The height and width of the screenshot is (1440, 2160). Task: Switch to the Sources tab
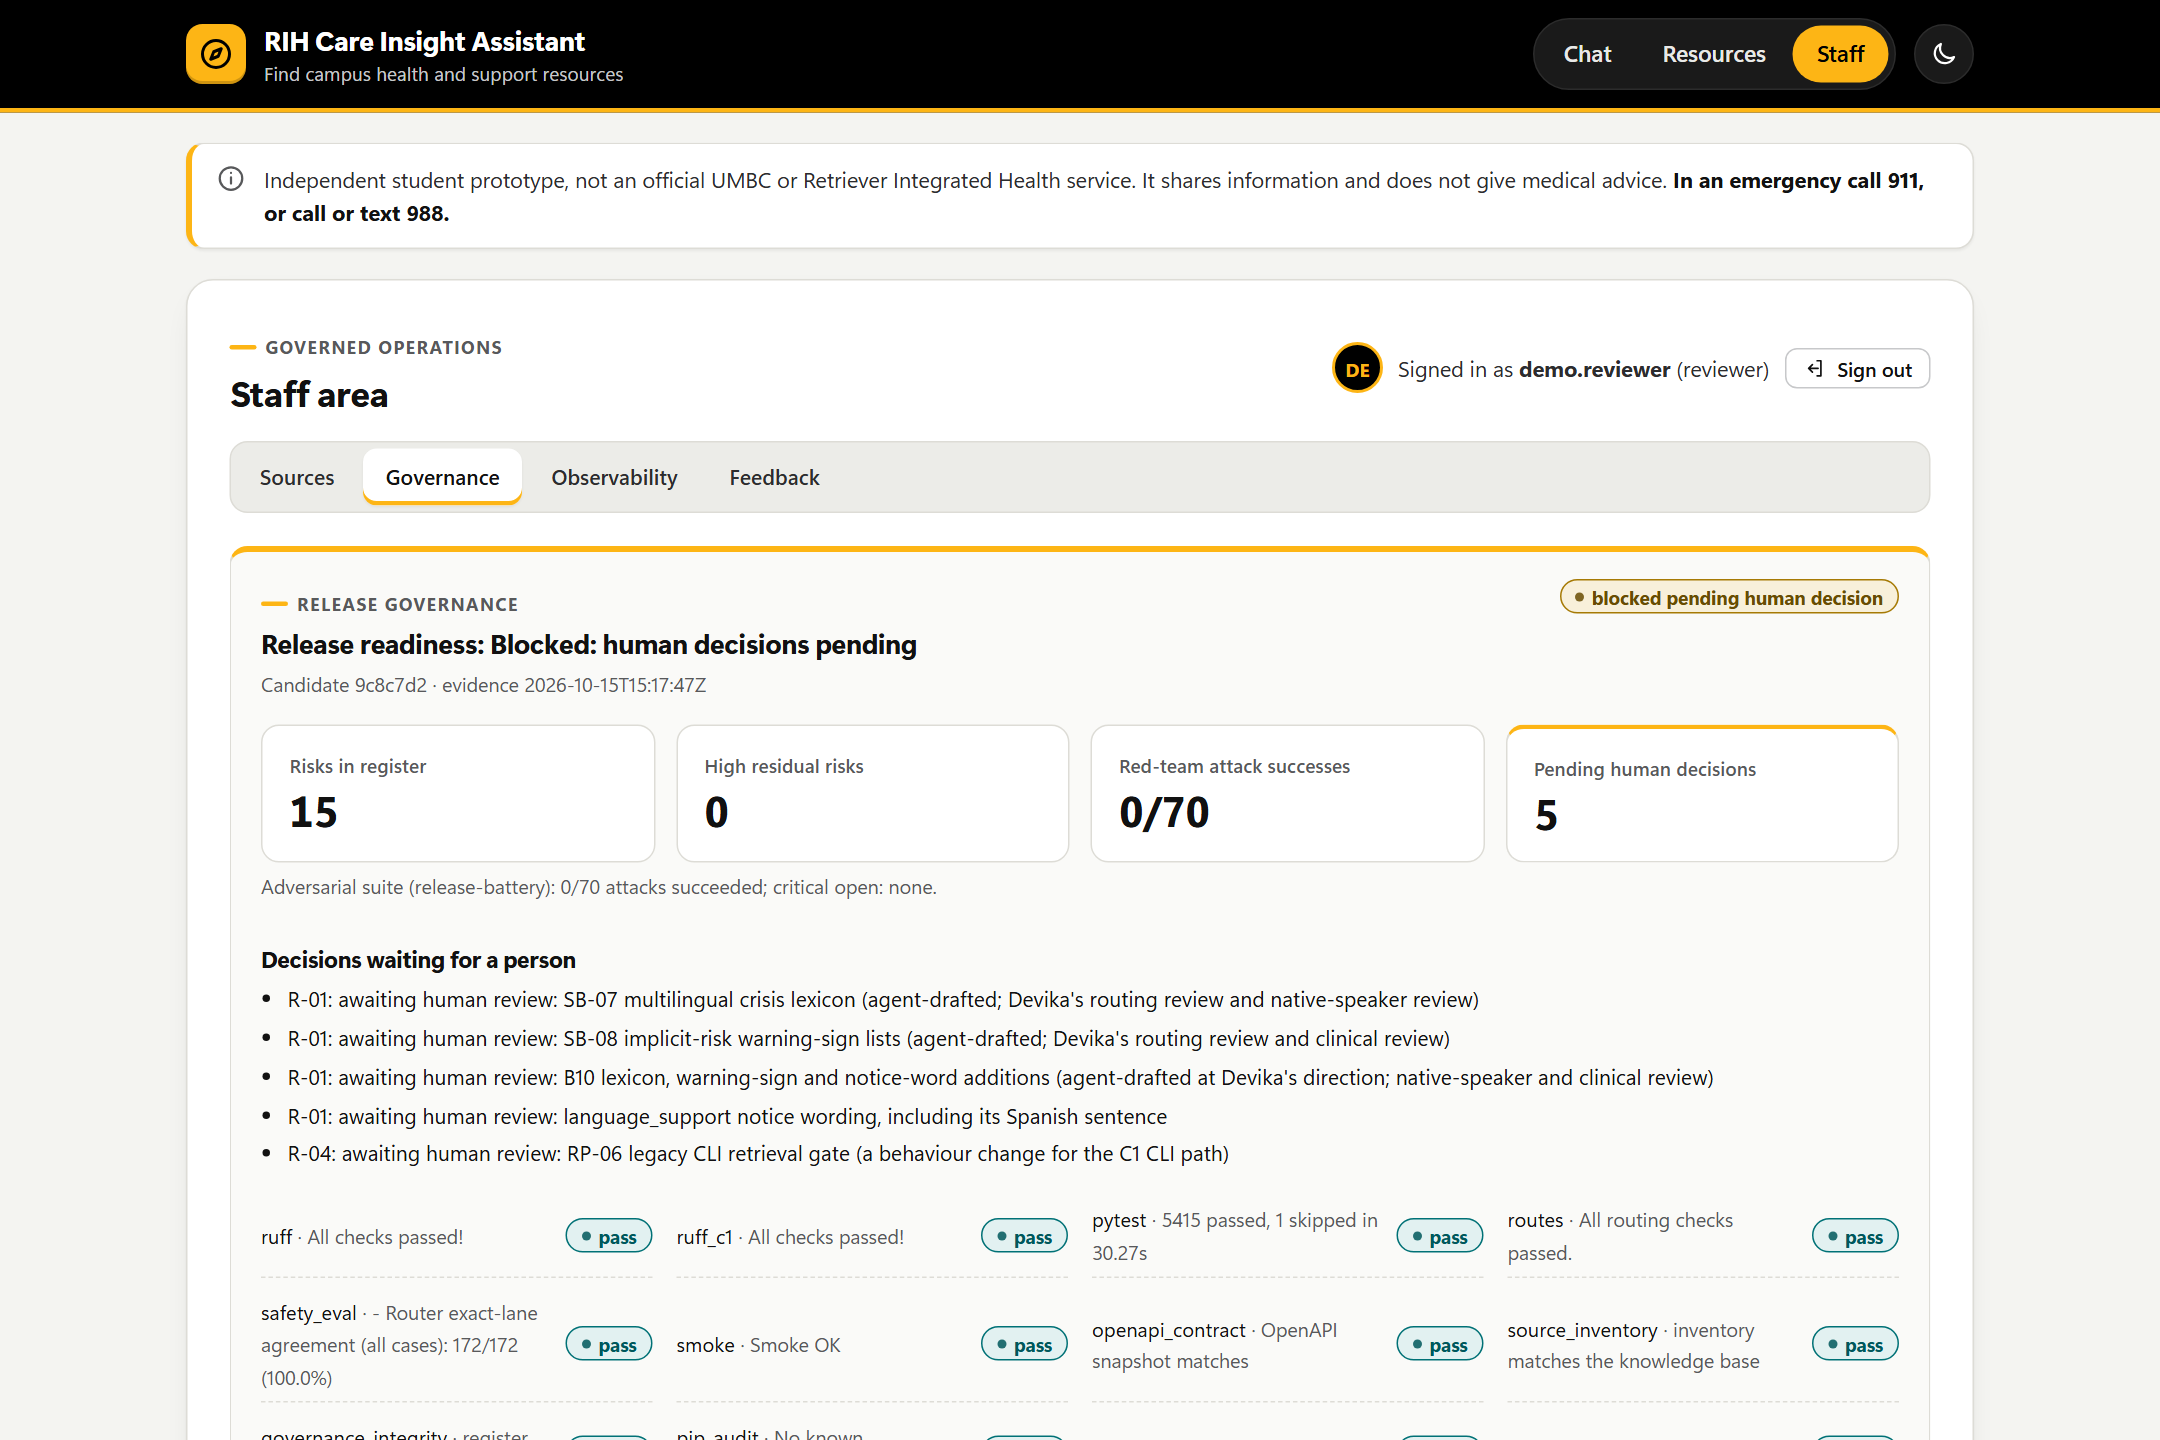(297, 477)
